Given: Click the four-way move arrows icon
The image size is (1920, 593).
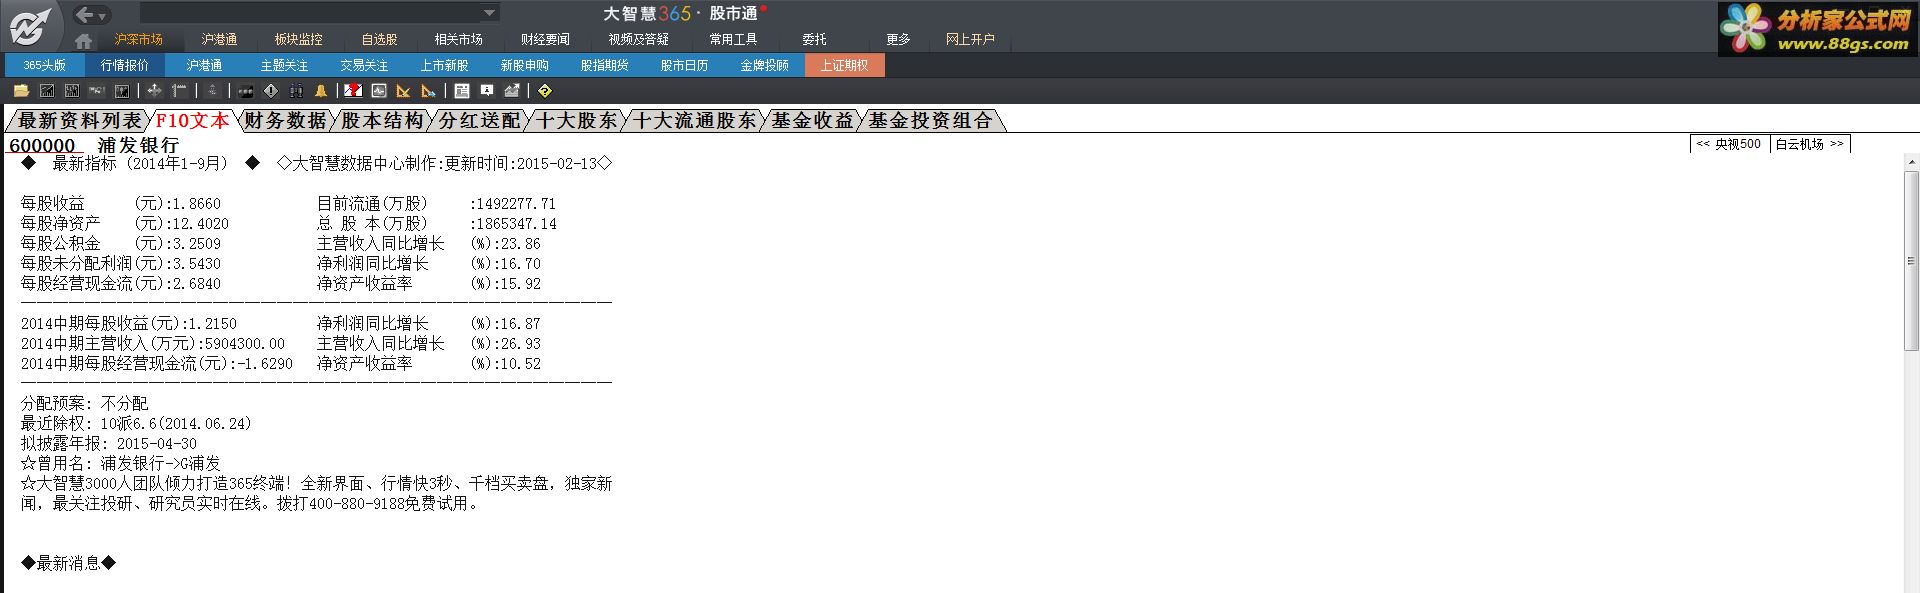Looking at the screenshot, I should (x=154, y=91).
